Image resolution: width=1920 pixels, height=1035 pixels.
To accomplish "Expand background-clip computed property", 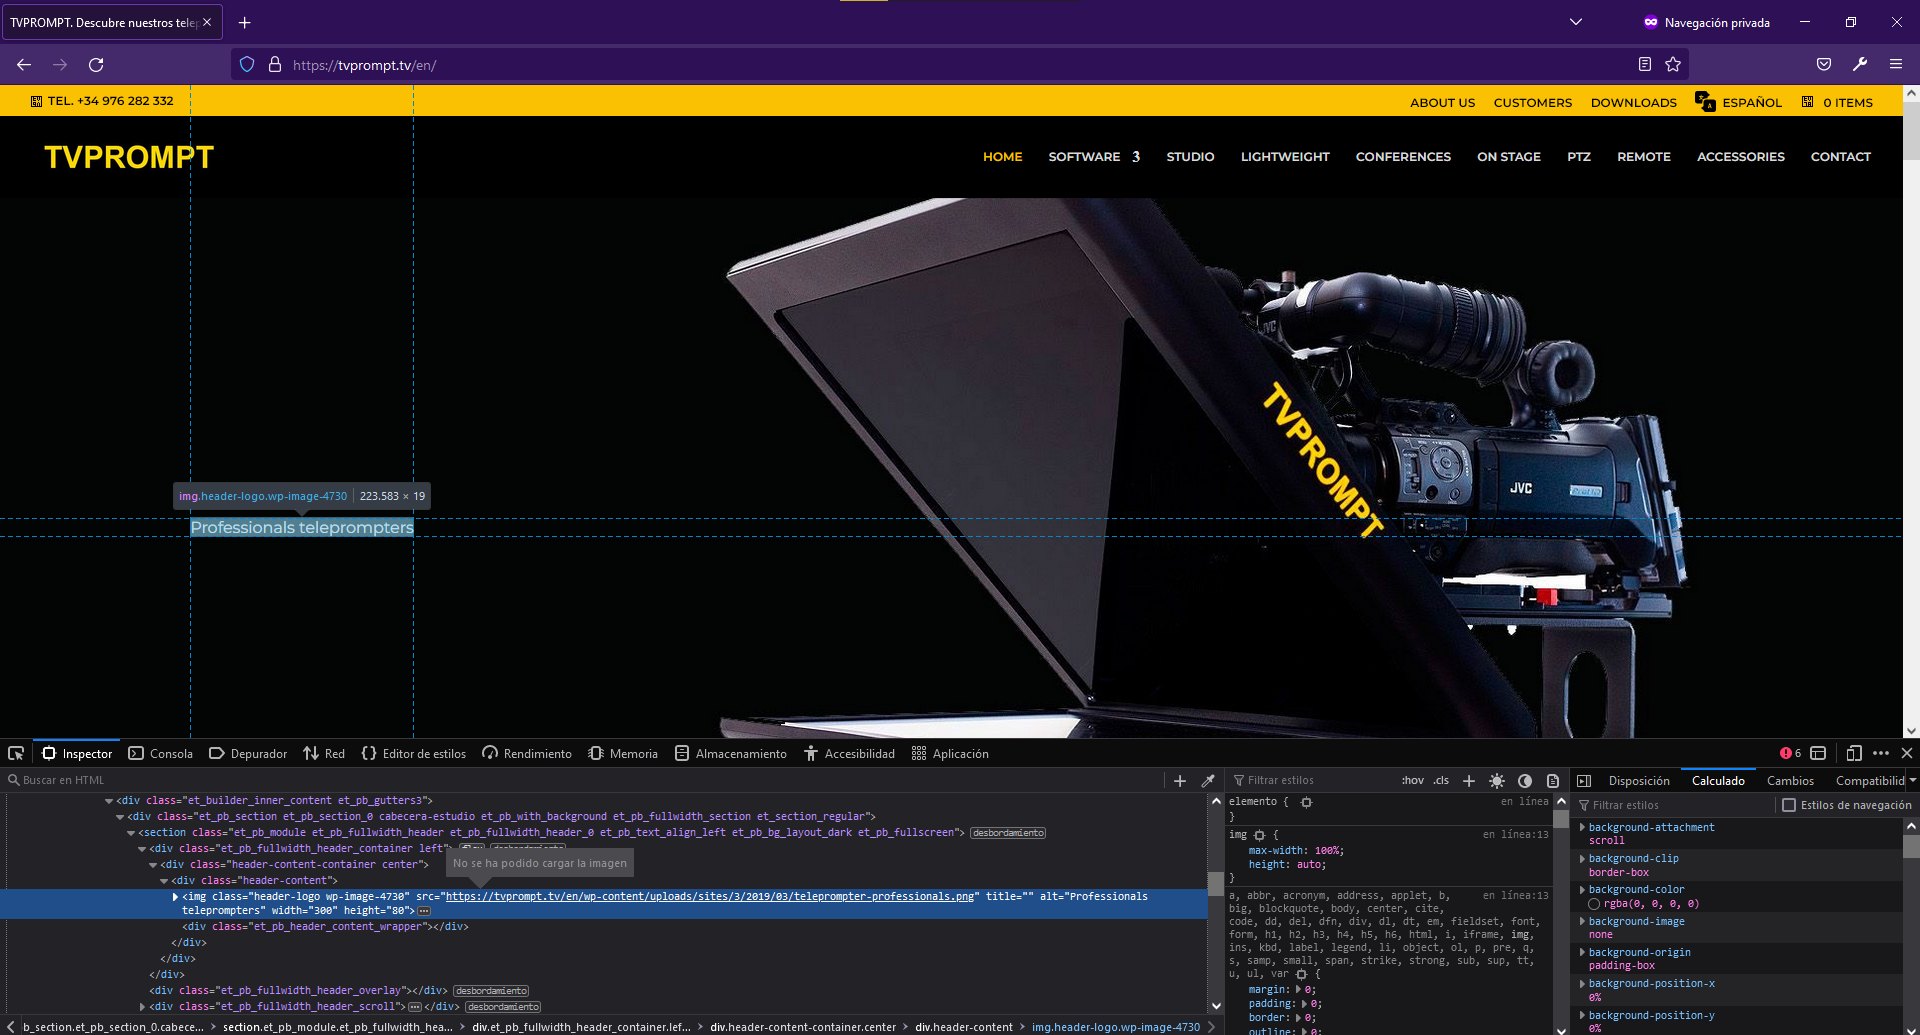I will click(x=1582, y=858).
